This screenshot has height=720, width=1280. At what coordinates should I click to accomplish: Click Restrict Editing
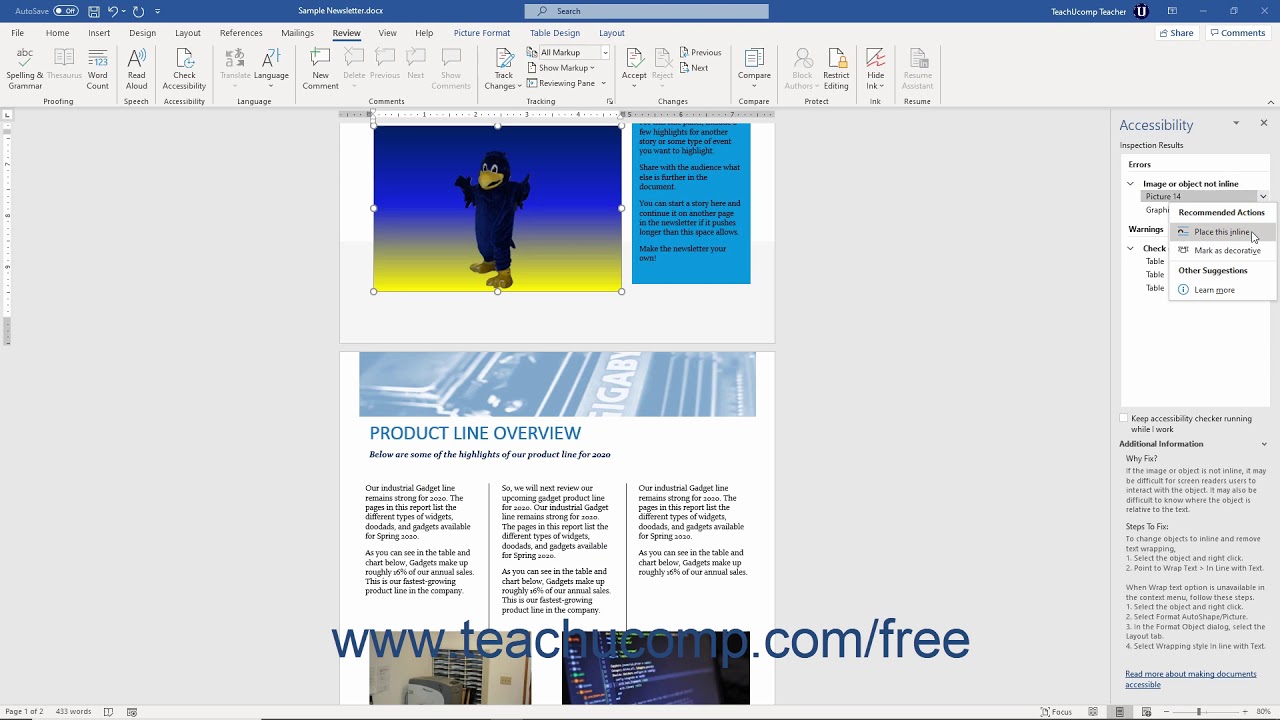pyautogui.click(x=836, y=69)
